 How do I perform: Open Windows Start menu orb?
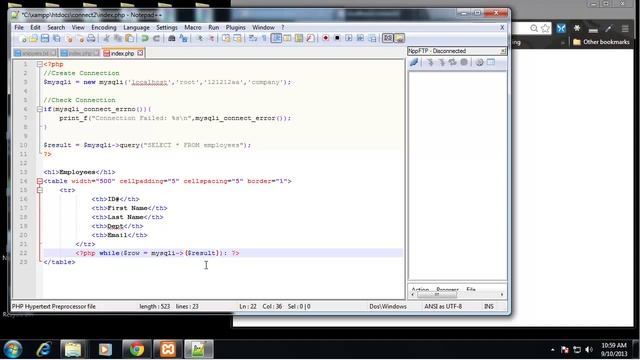13,349
